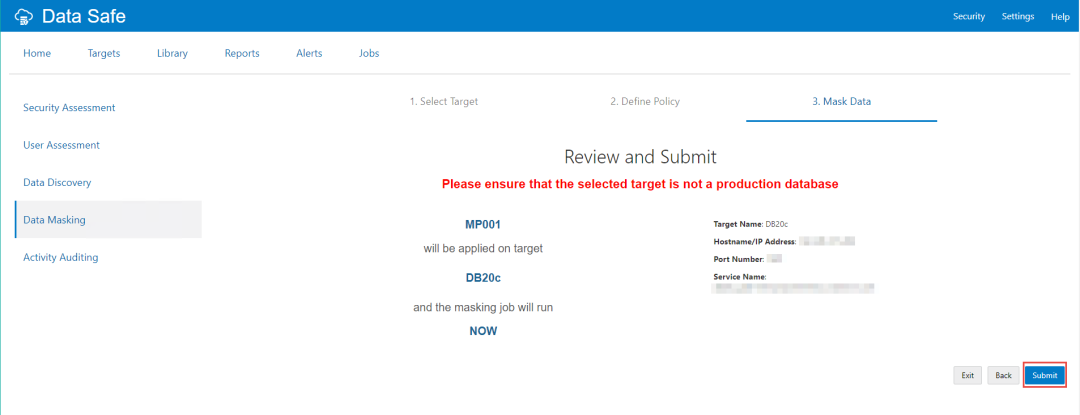Click 'and the masking job will run' text
1080x415 pixels.
483,308
